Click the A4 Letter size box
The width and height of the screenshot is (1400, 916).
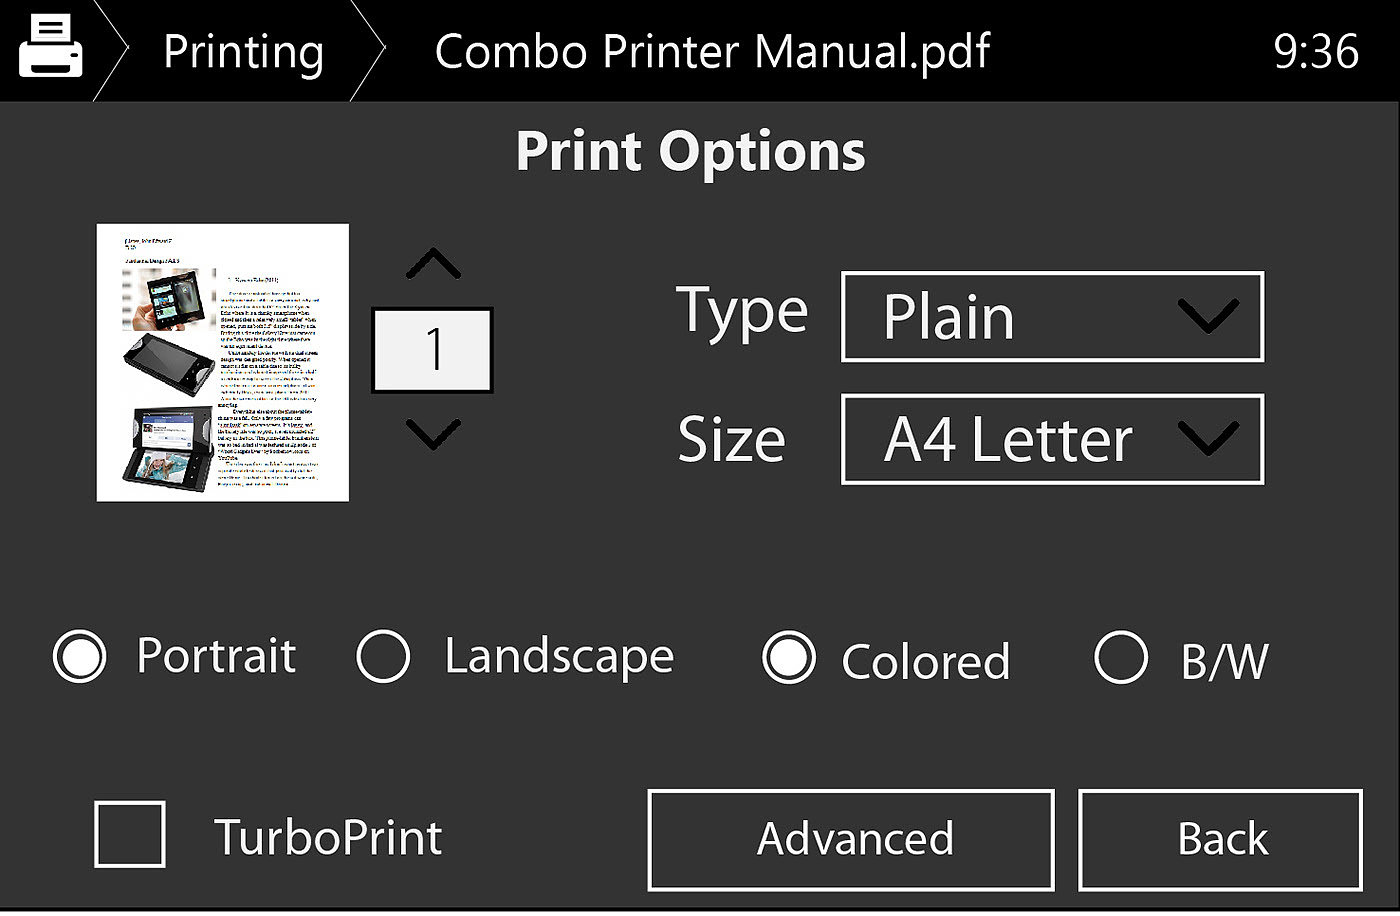(1010, 440)
